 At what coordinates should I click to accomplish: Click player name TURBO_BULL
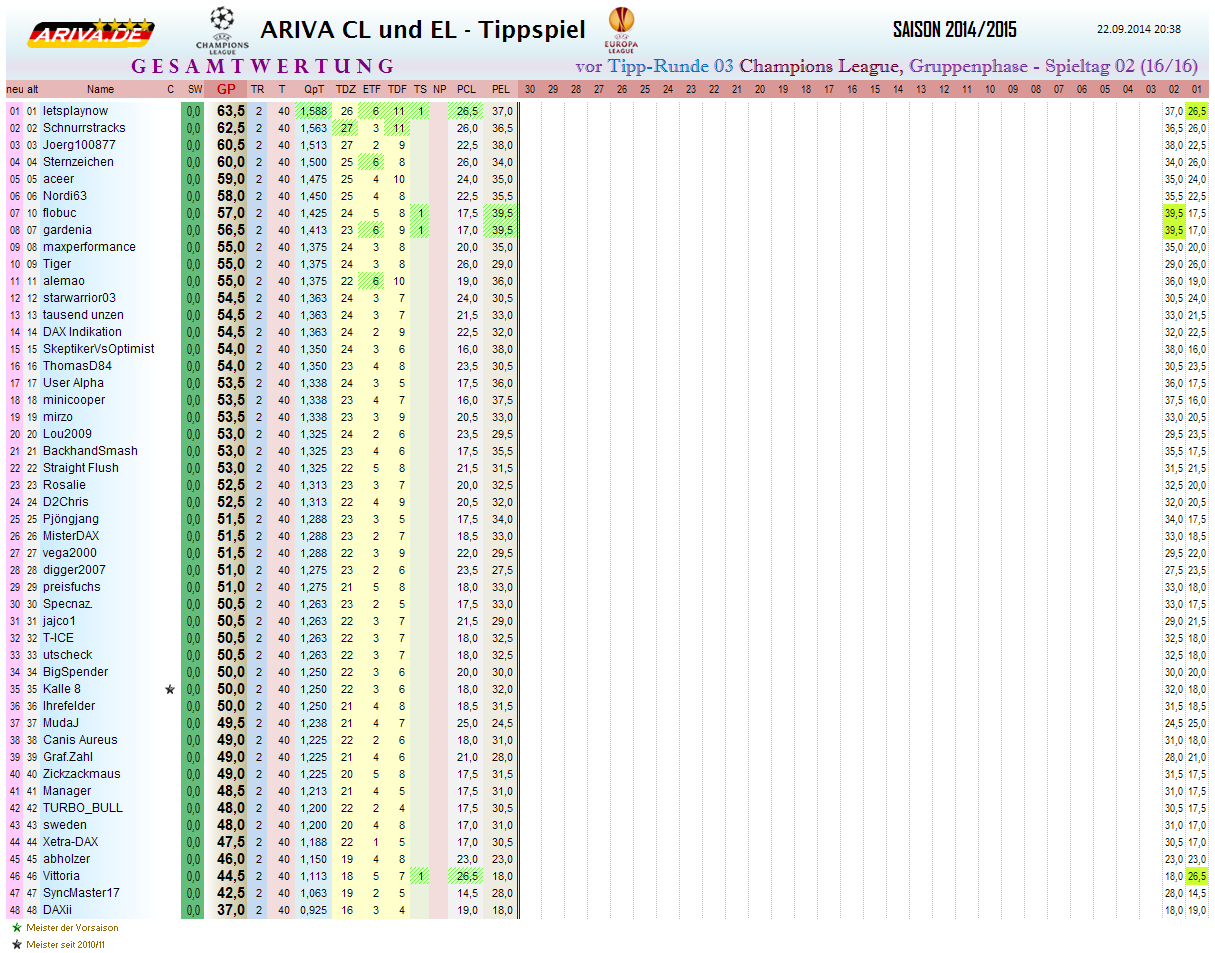83,808
